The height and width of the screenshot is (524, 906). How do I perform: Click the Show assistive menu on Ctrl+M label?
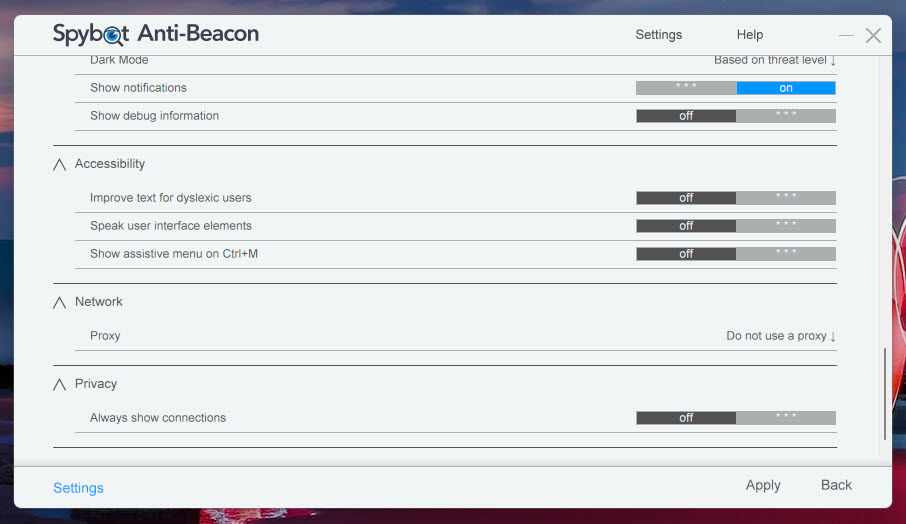pyautogui.click(x=174, y=254)
